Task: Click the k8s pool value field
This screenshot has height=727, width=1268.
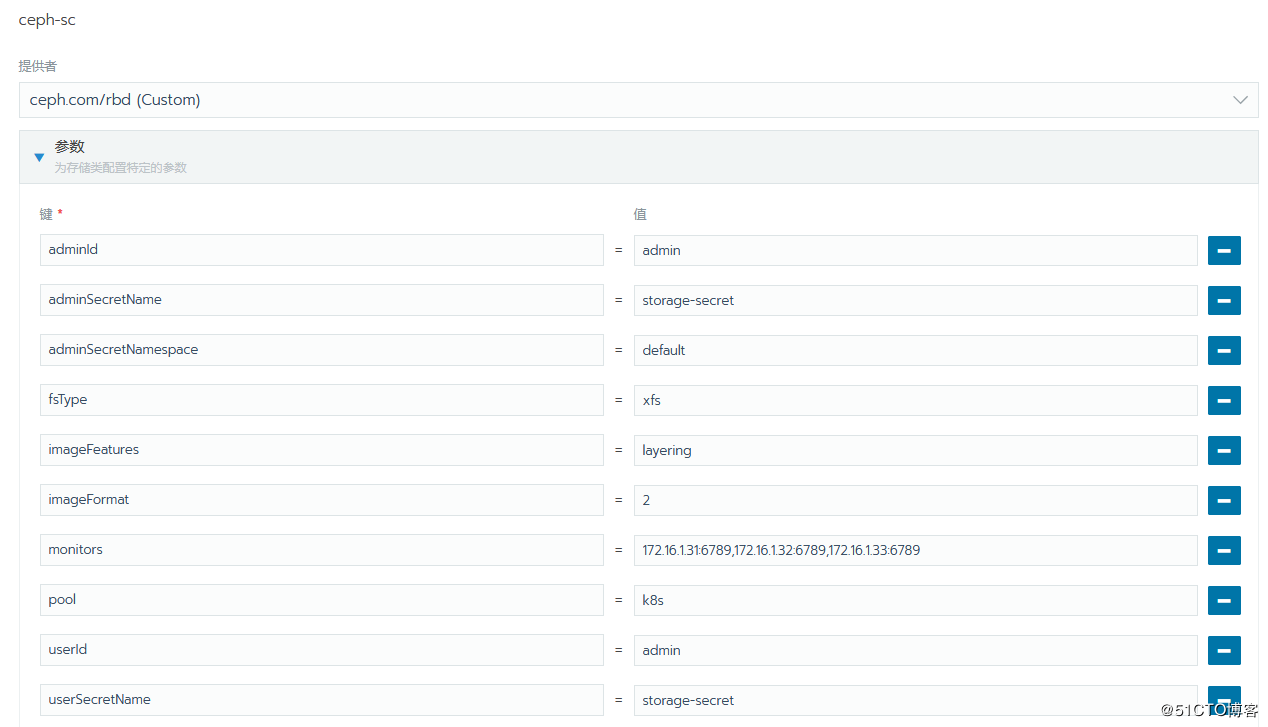Action: point(915,600)
